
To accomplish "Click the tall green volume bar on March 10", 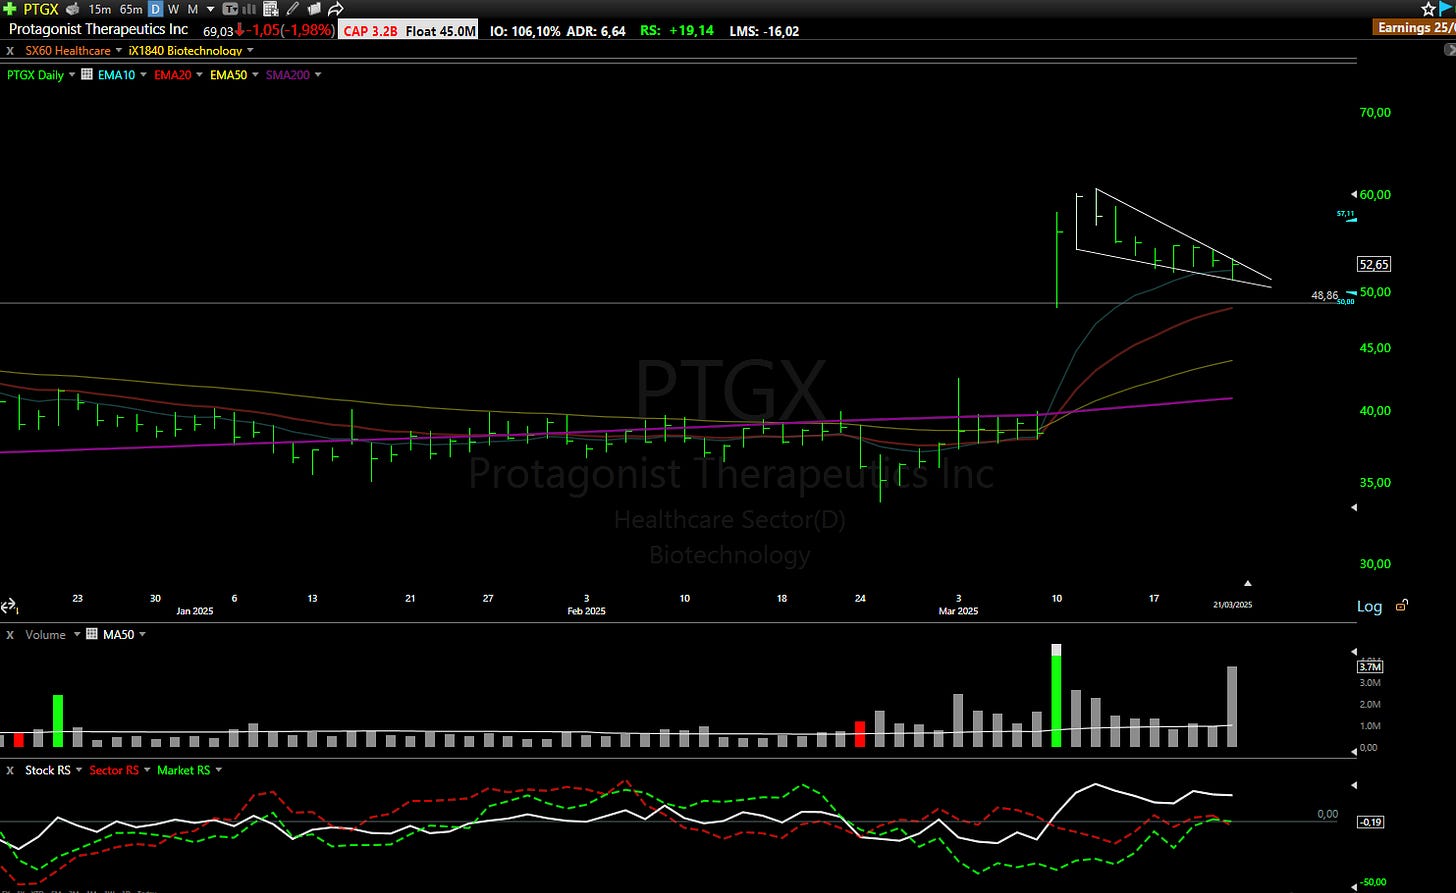I will point(1057,695).
